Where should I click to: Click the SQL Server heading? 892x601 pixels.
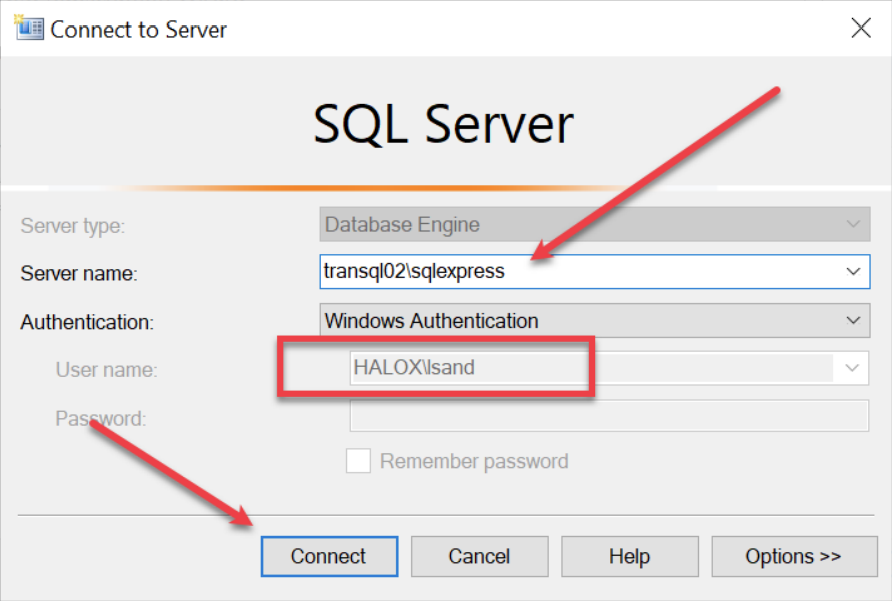click(x=443, y=124)
